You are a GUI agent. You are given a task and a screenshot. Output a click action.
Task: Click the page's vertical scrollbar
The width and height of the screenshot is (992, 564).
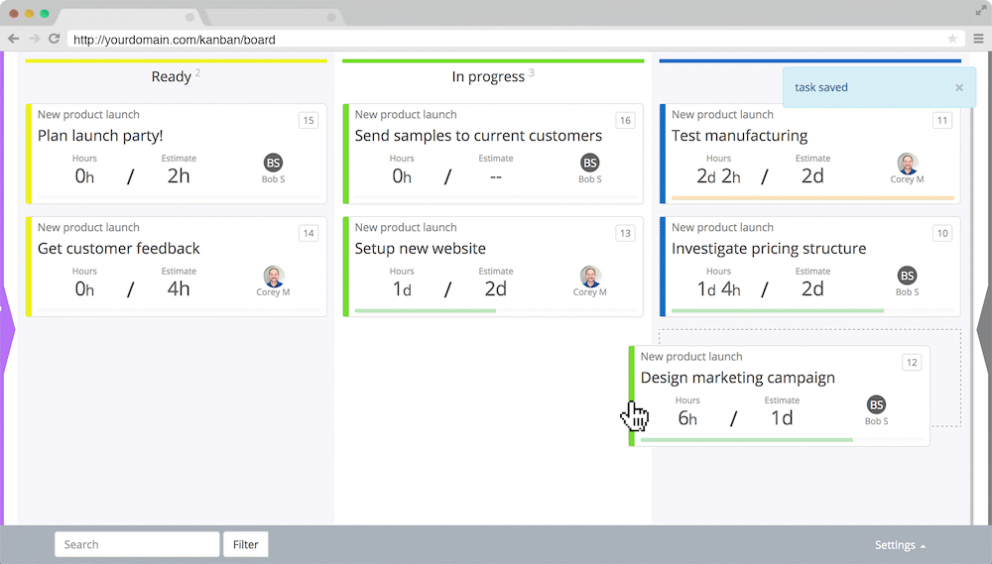pos(972,288)
